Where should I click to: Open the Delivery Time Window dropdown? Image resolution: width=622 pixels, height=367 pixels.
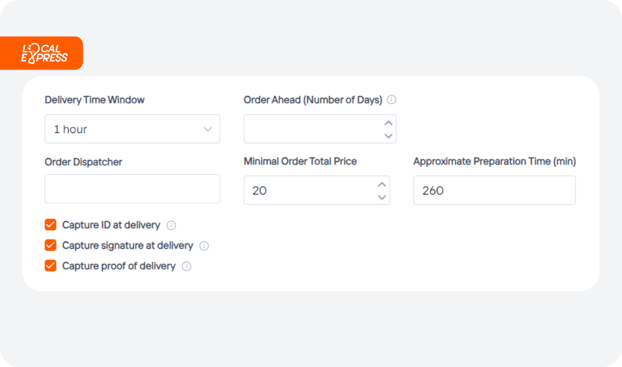tap(132, 129)
